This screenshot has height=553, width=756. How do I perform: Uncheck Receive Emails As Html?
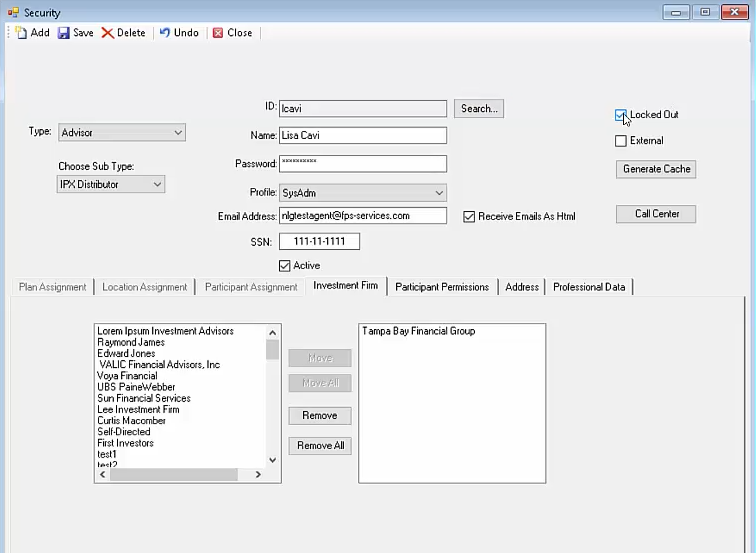point(469,216)
